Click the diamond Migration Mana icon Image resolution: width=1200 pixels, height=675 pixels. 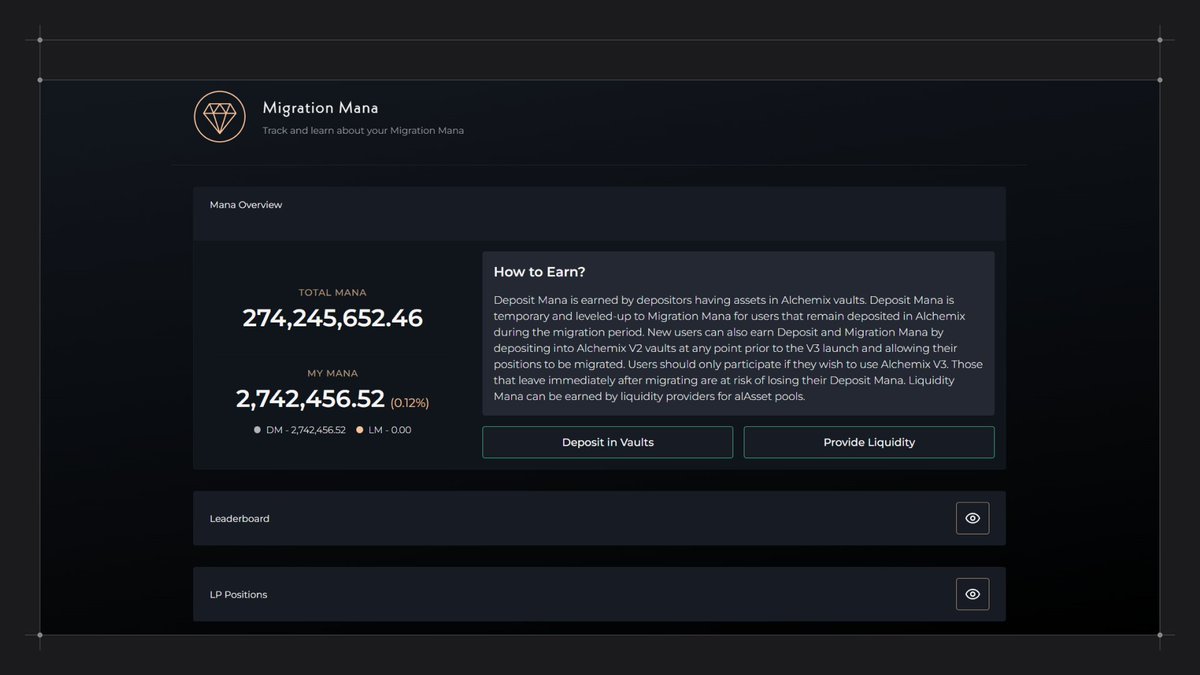click(x=219, y=116)
